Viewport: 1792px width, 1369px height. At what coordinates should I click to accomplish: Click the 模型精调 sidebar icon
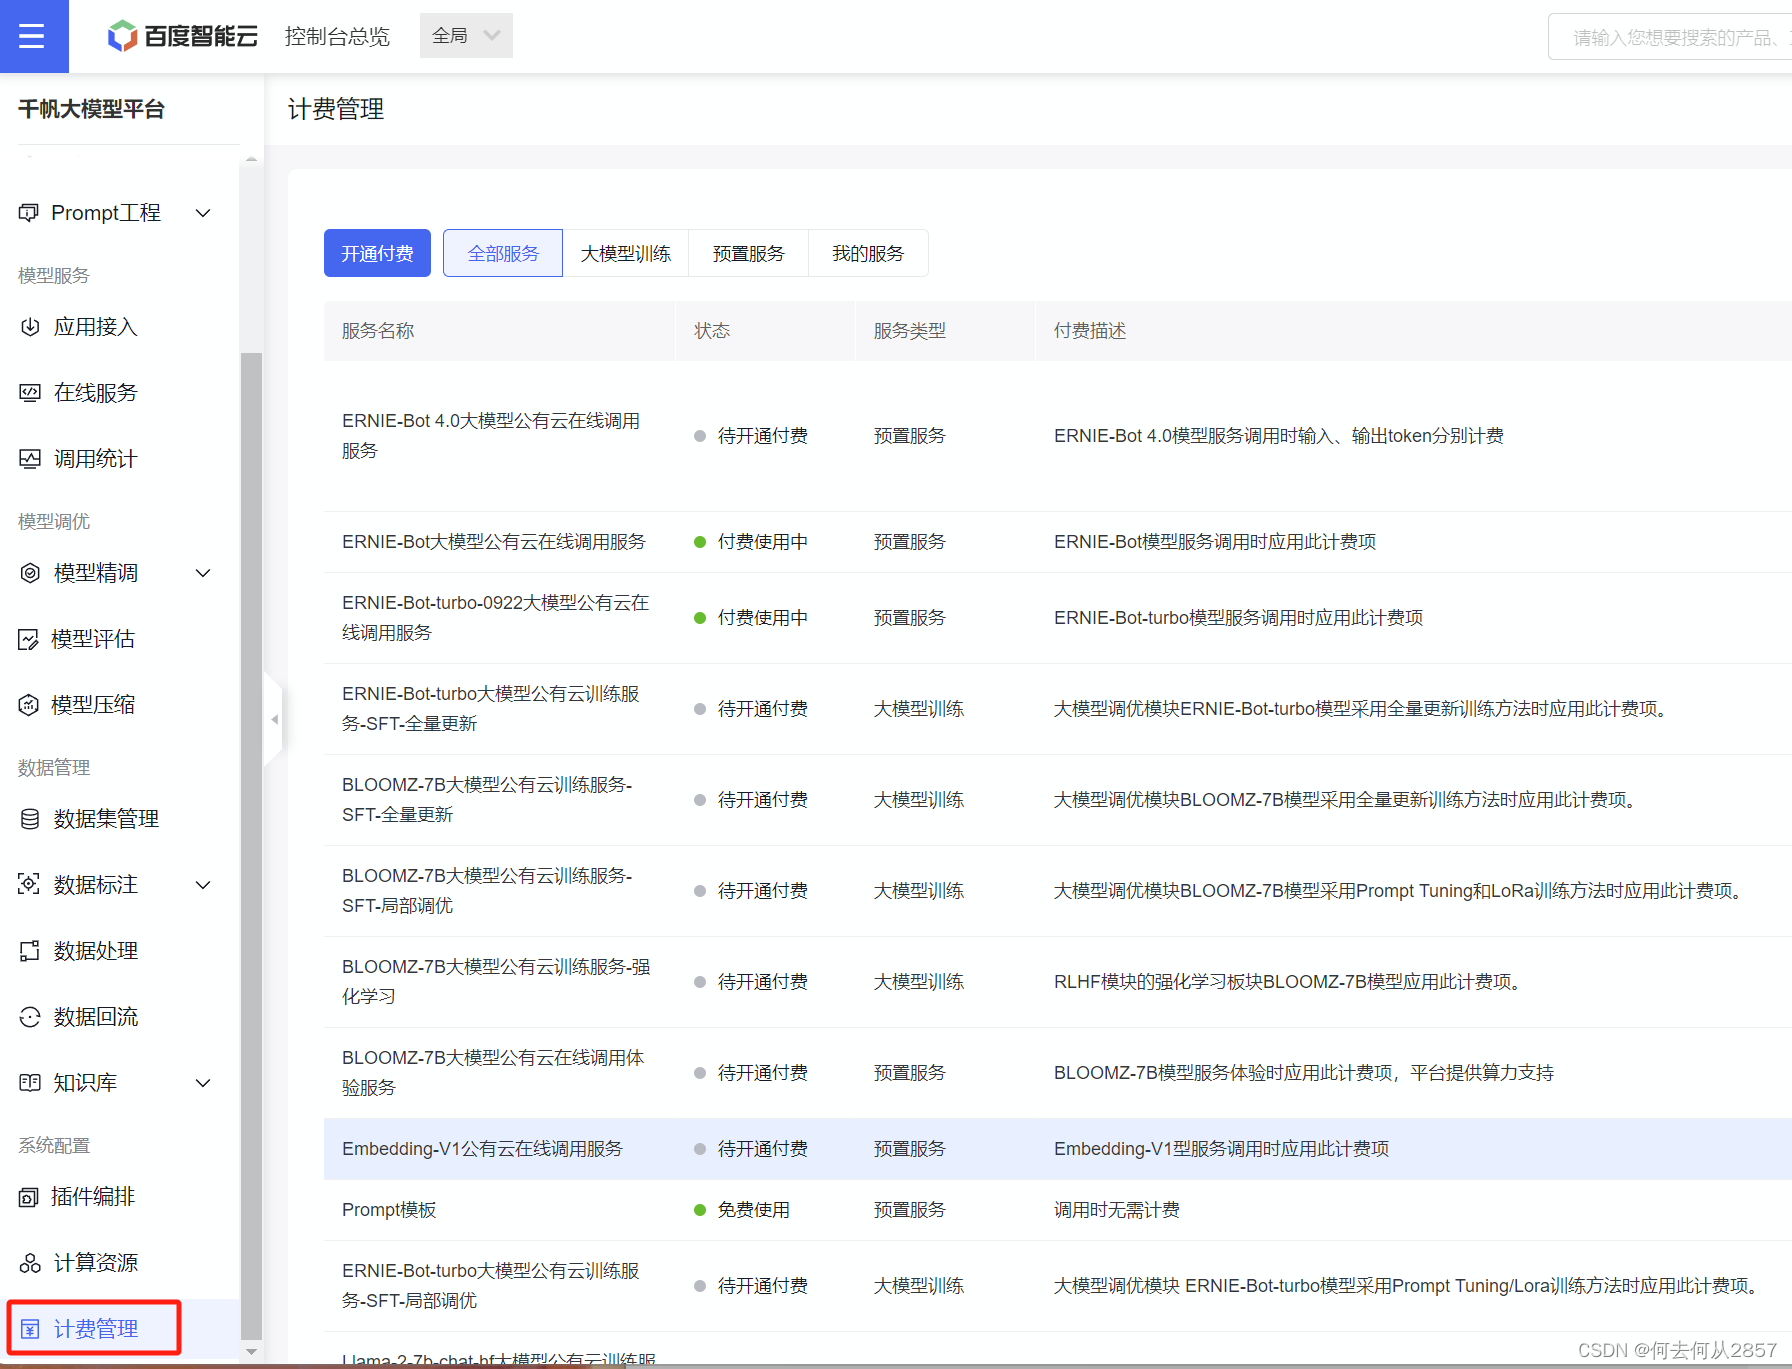point(30,573)
